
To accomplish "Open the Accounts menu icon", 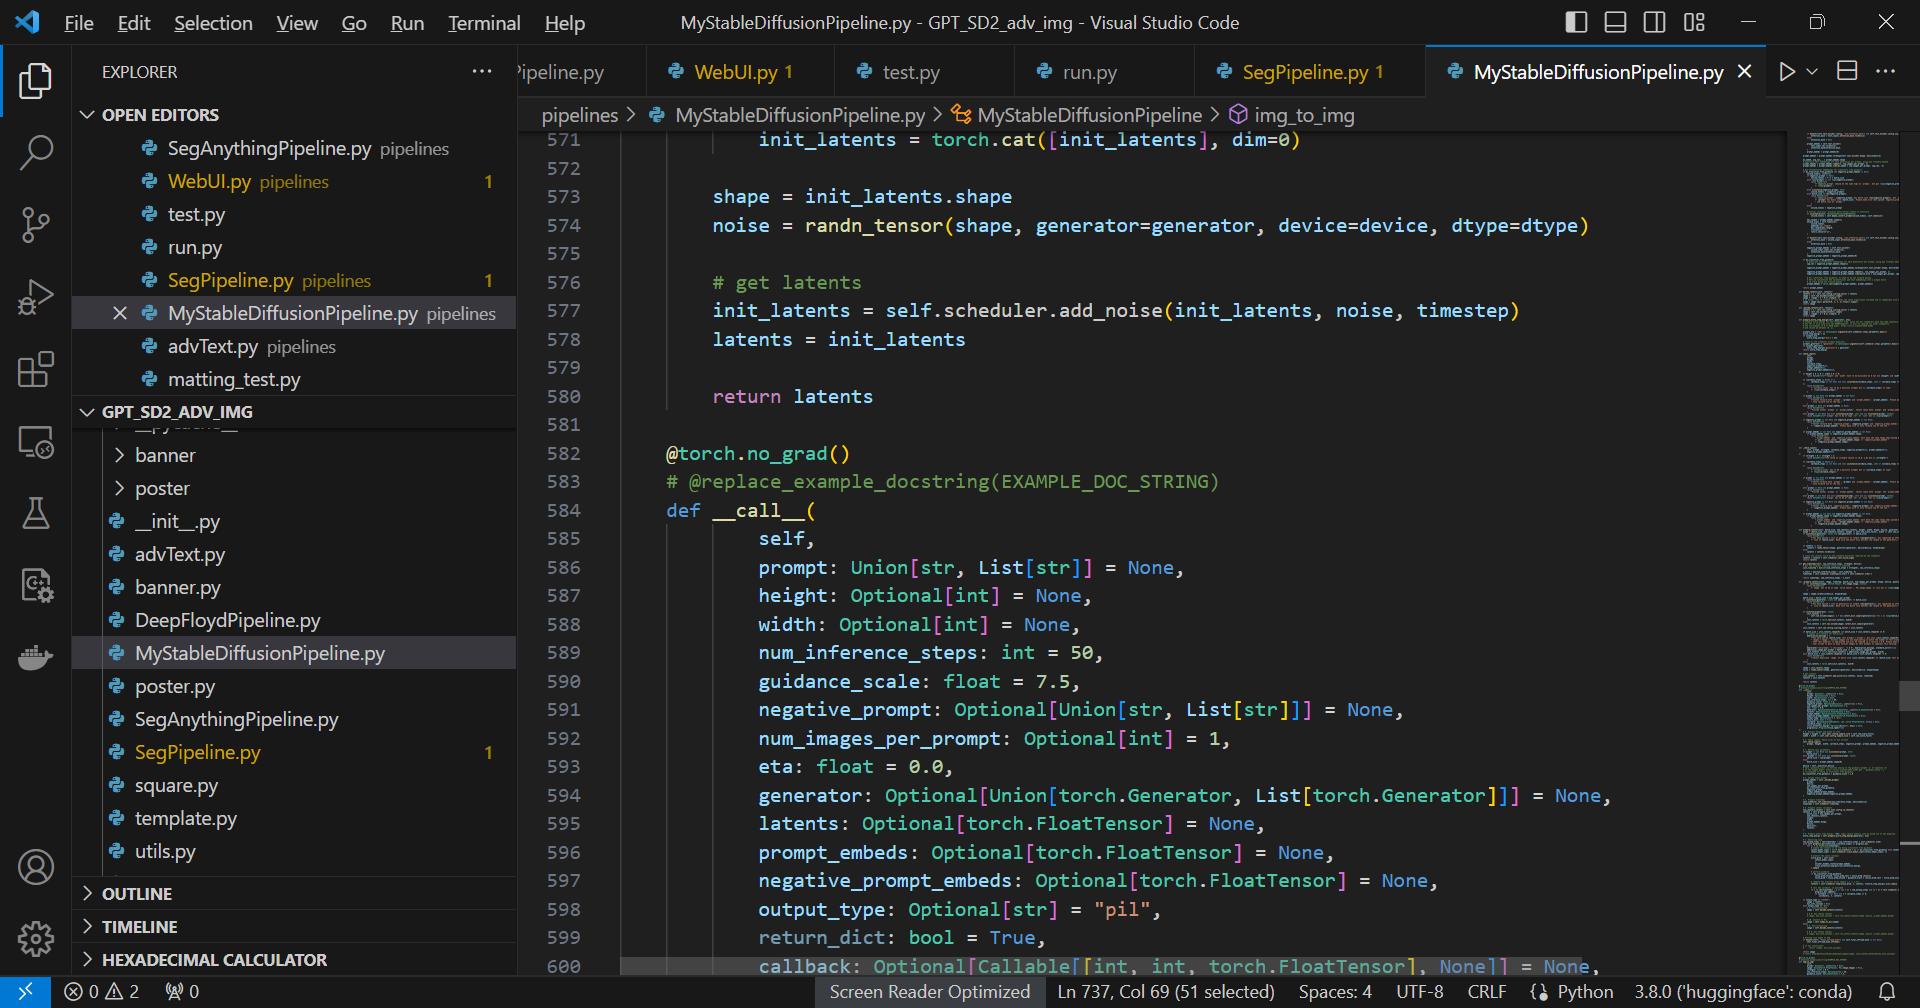I will 36,867.
